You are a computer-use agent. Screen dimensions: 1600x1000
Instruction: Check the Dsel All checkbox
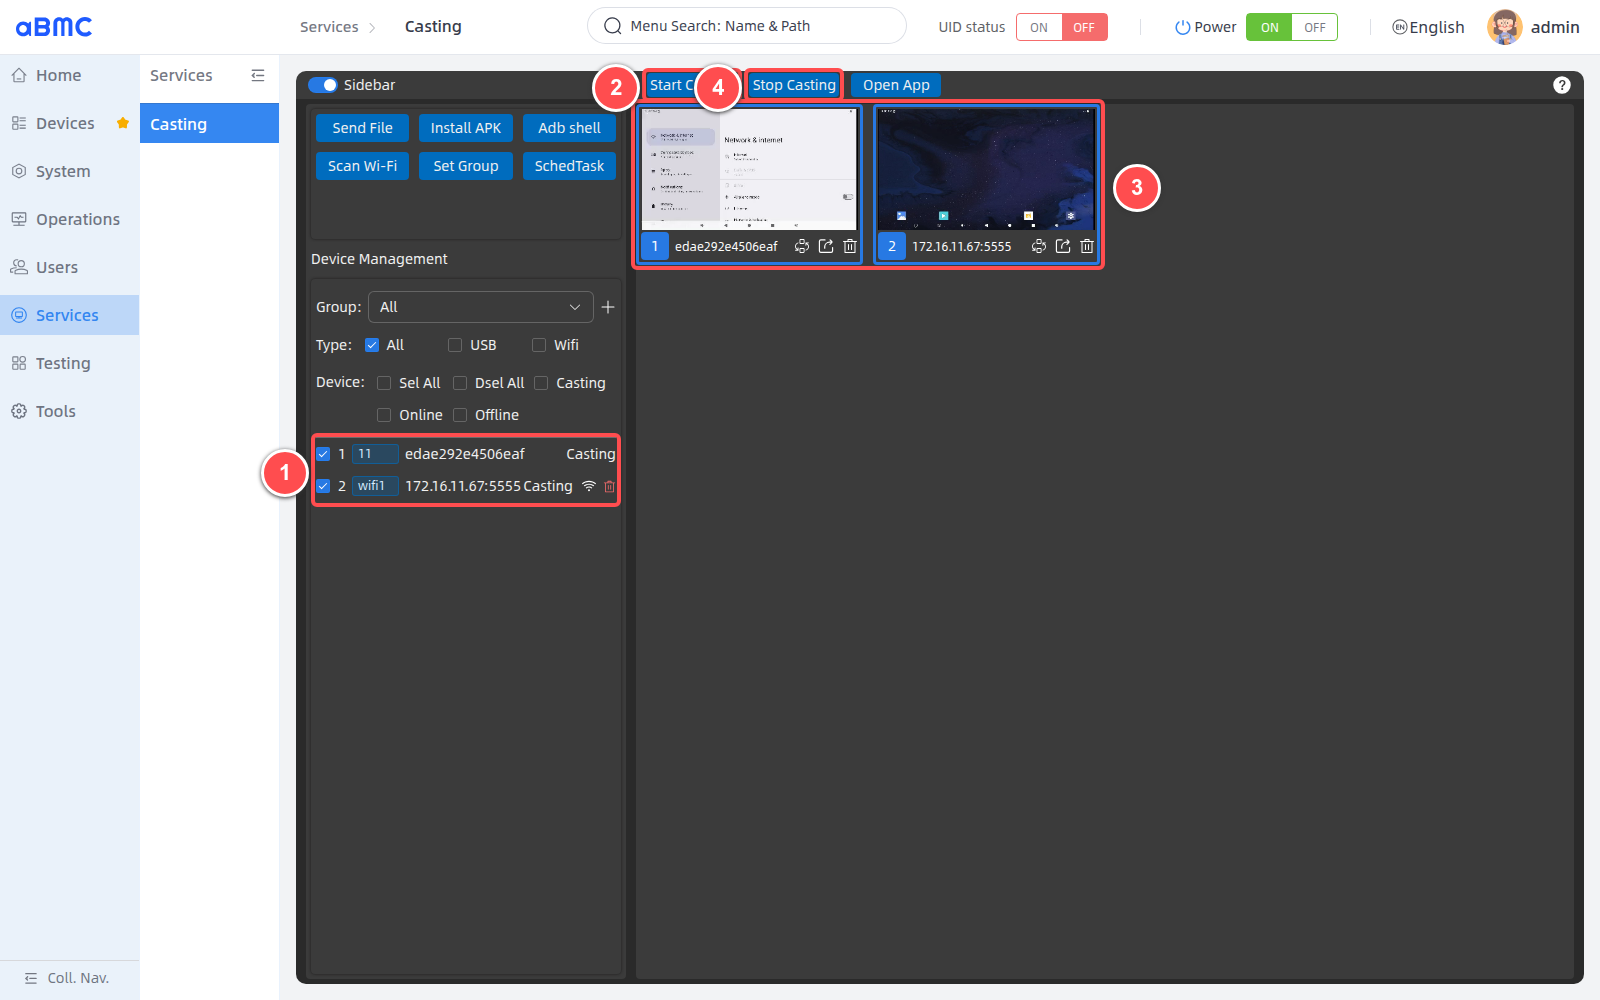coord(460,383)
